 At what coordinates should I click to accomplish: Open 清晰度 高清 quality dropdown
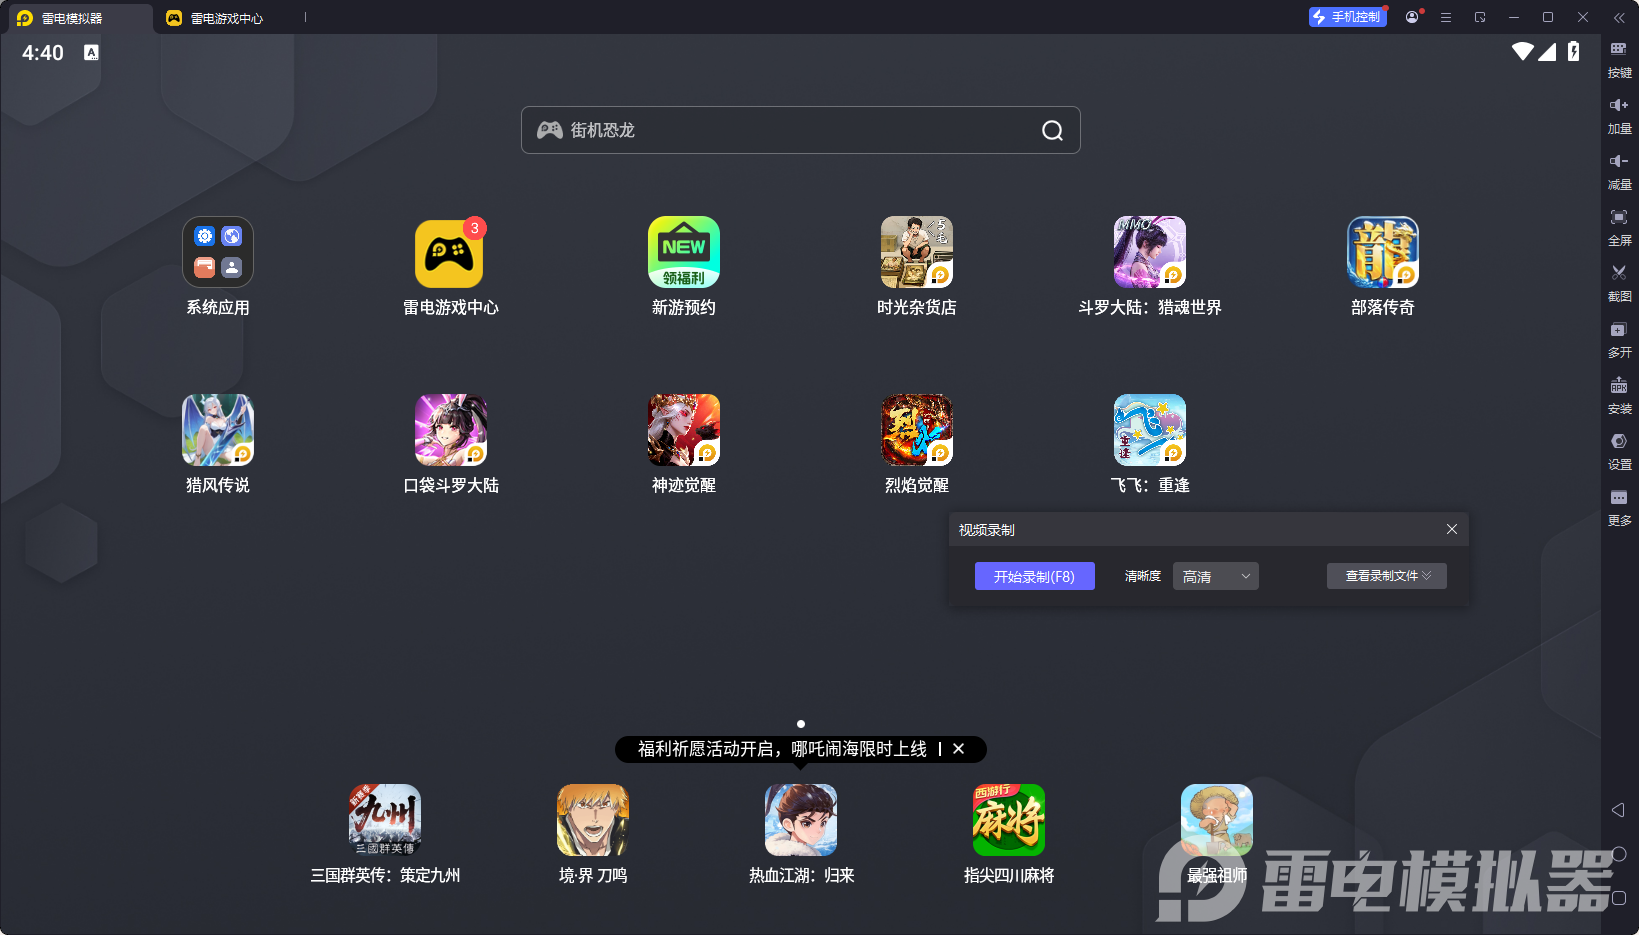[1216, 576]
